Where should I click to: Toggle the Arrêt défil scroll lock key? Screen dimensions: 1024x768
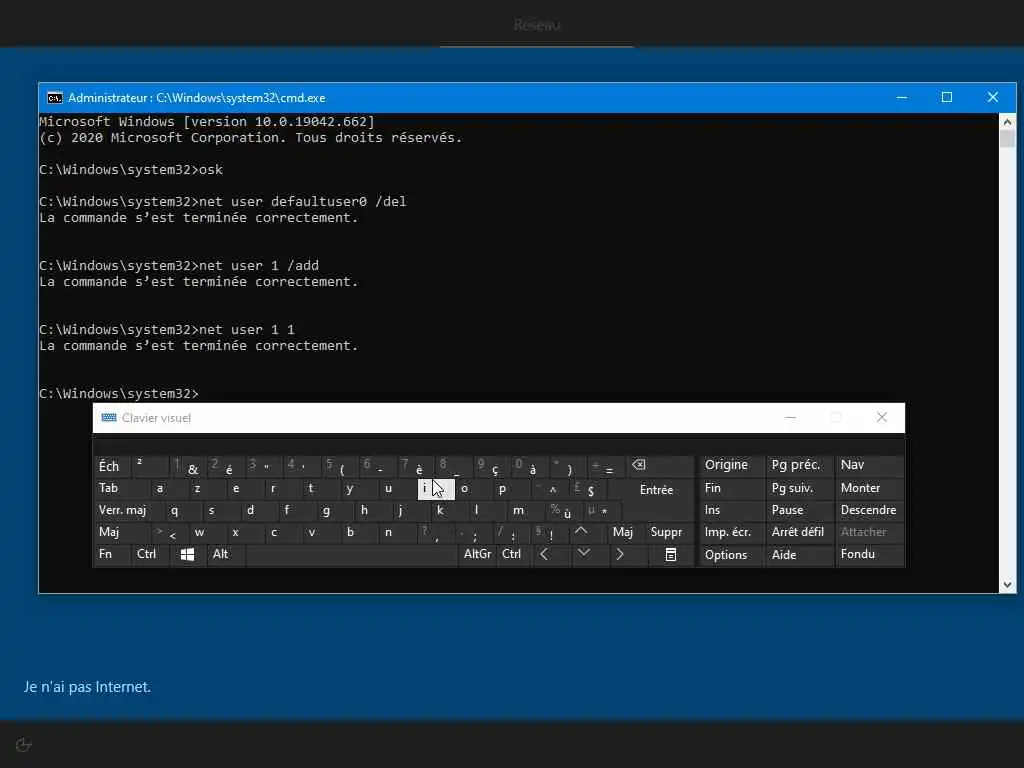tap(799, 532)
